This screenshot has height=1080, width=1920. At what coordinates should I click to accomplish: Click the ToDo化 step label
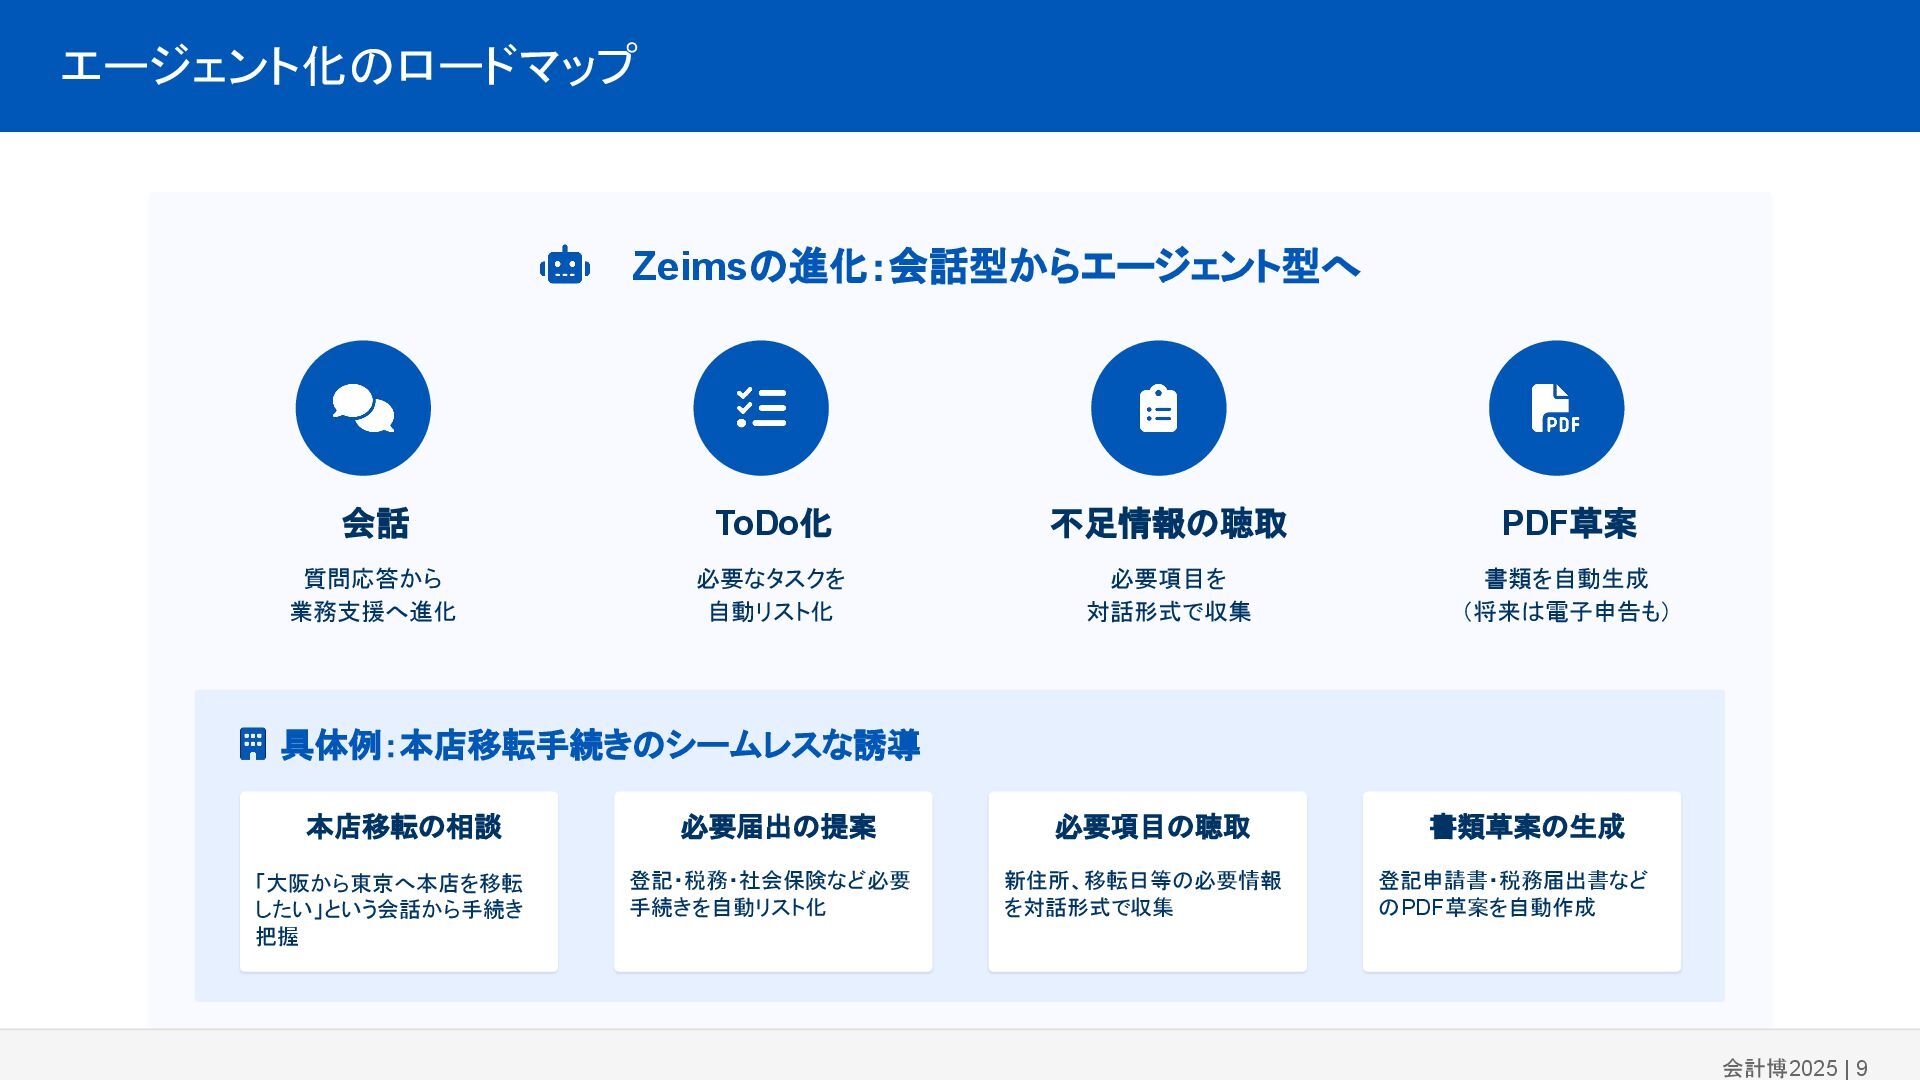pos(772,523)
